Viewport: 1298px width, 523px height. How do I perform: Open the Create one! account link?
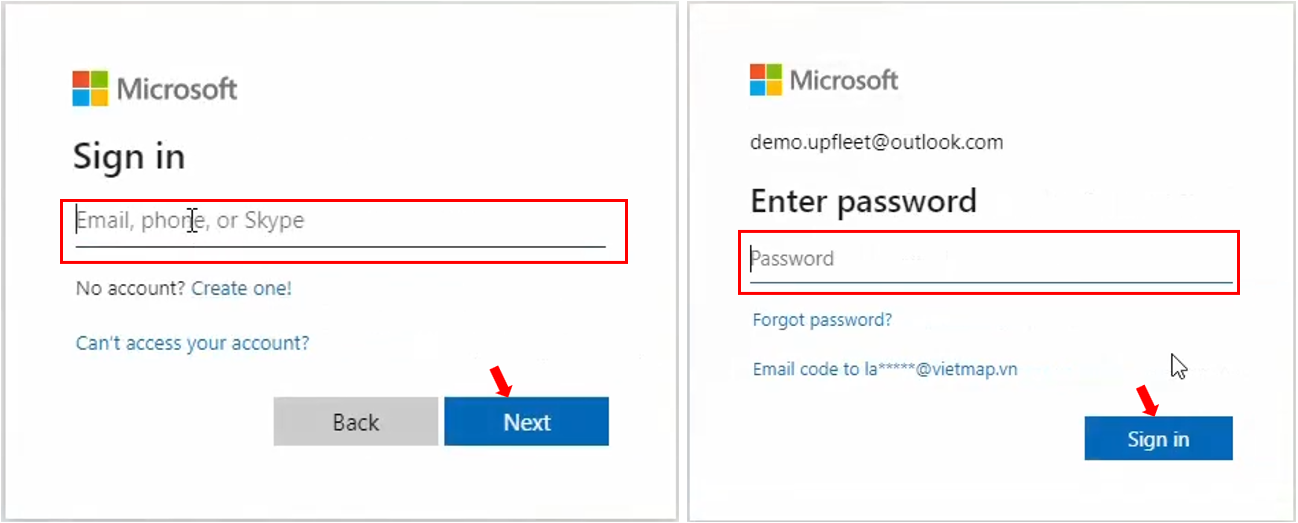pos(242,289)
